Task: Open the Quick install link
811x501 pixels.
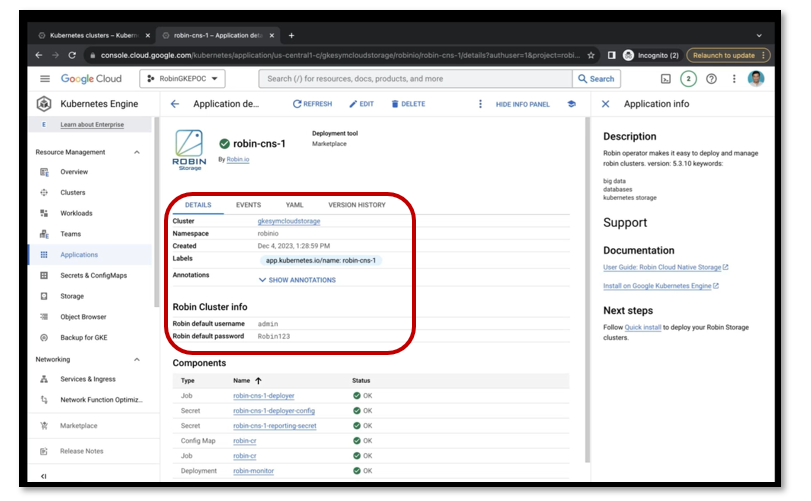Action: click(643, 327)
